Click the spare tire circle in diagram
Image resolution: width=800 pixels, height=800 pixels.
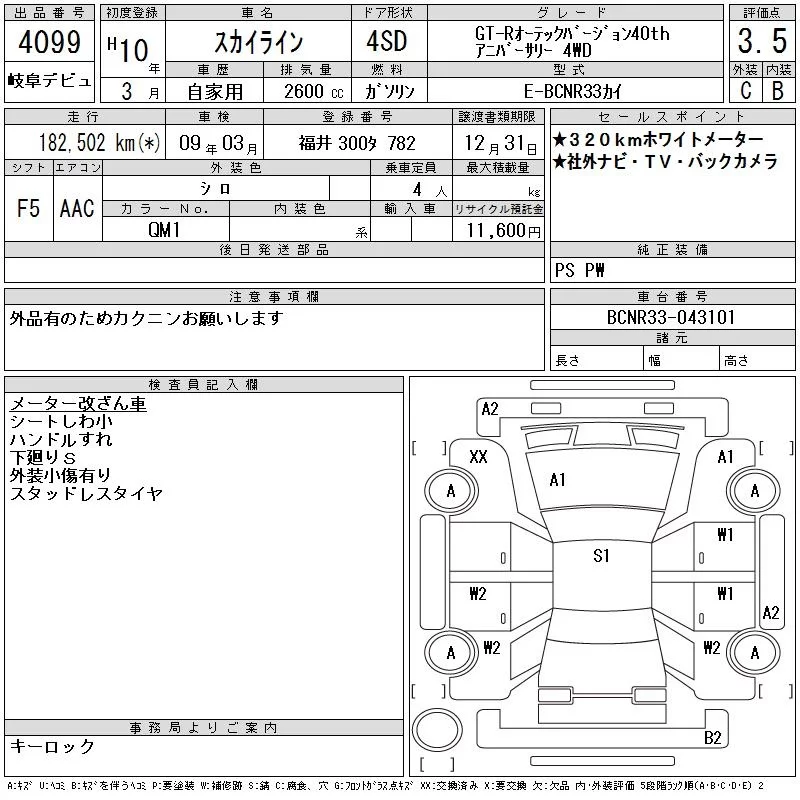point(437,730)
